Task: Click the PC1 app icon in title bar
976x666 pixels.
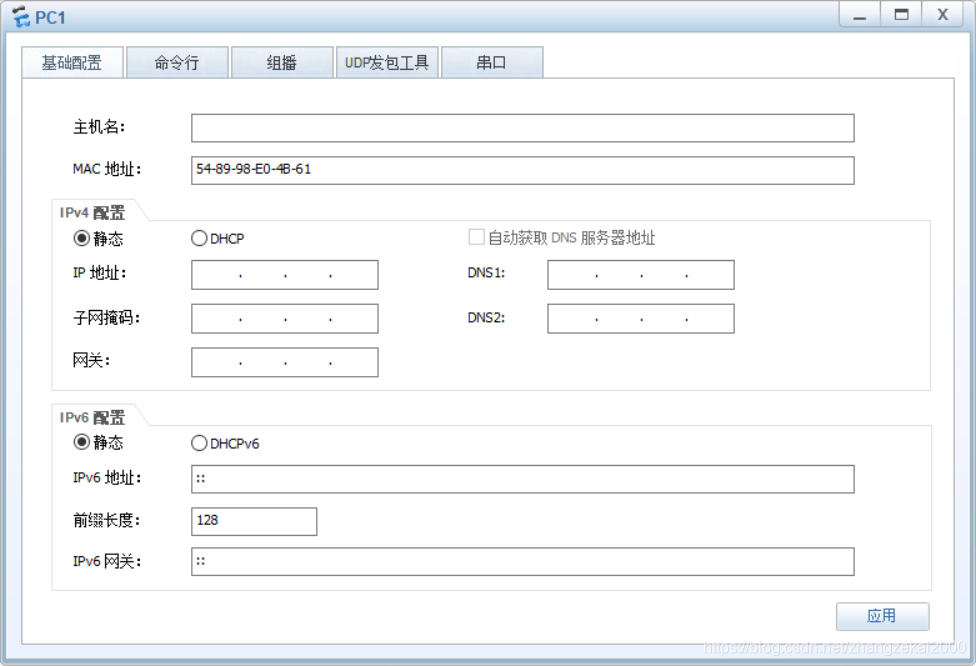Action: click(21, 16)
